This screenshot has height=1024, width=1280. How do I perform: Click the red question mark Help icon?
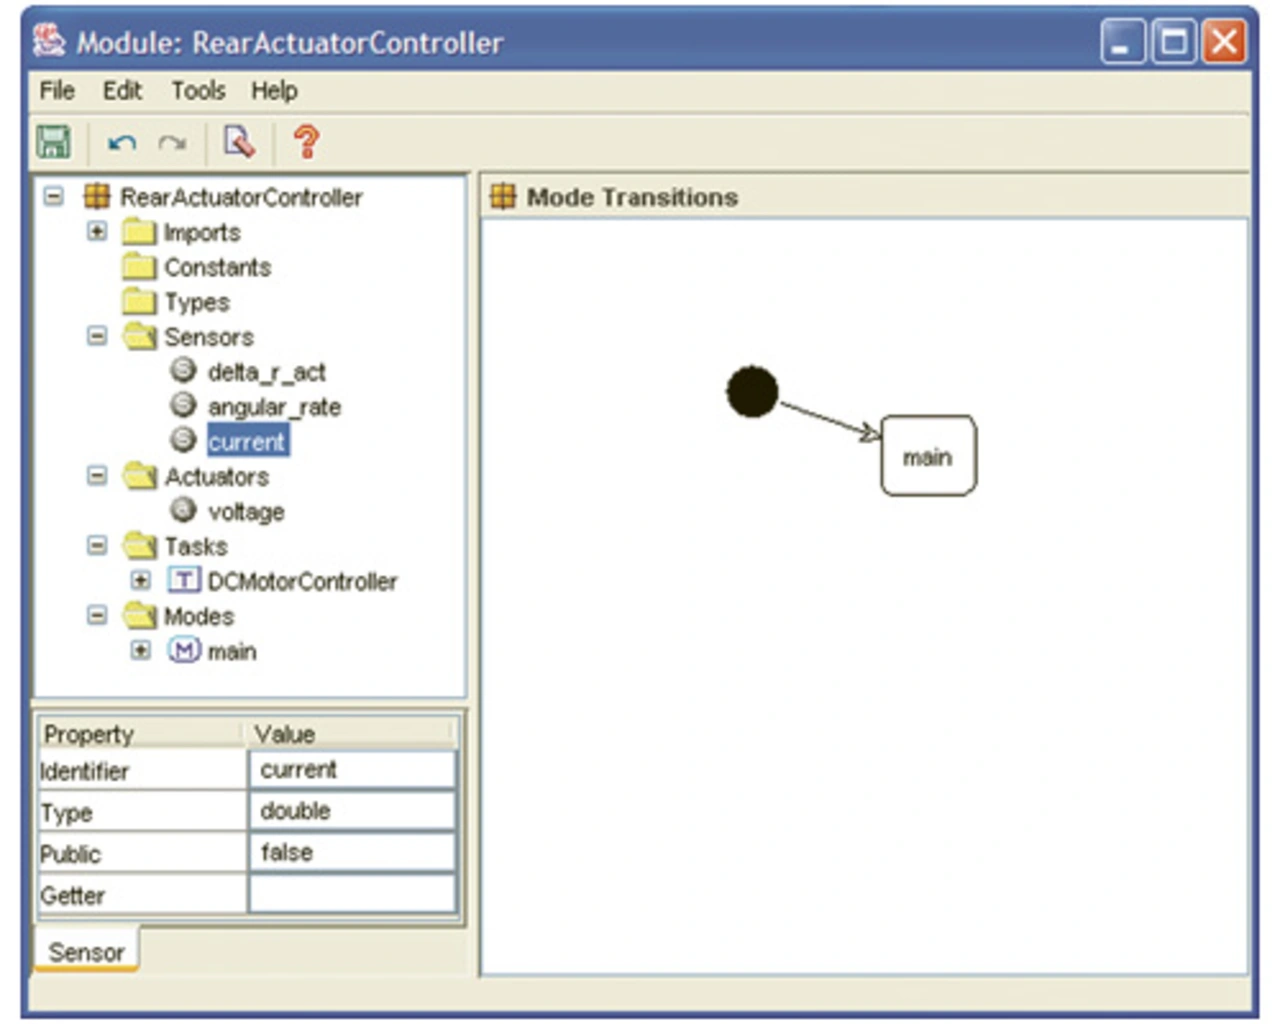(x=307, y=142)
